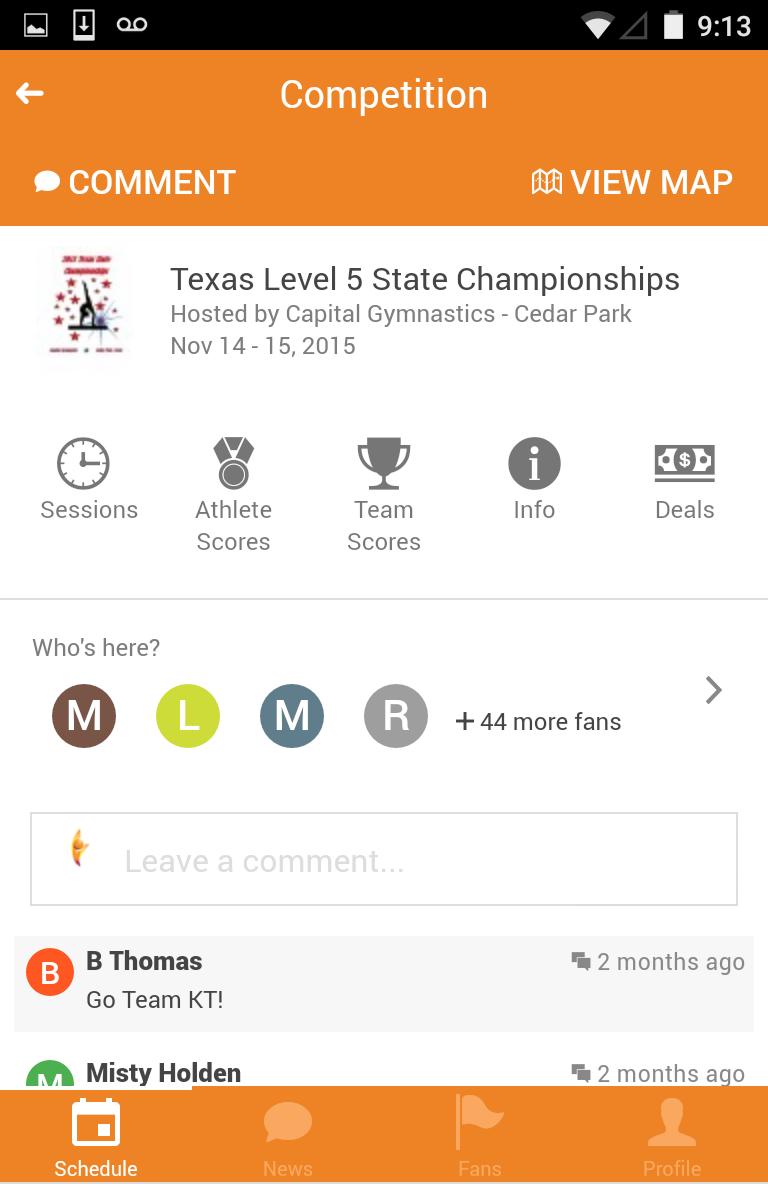Image resolution: width=768 pixels, height=1184 pixels.
Task: Open the Sessions clock icon
Action: [x=84, y=463]
